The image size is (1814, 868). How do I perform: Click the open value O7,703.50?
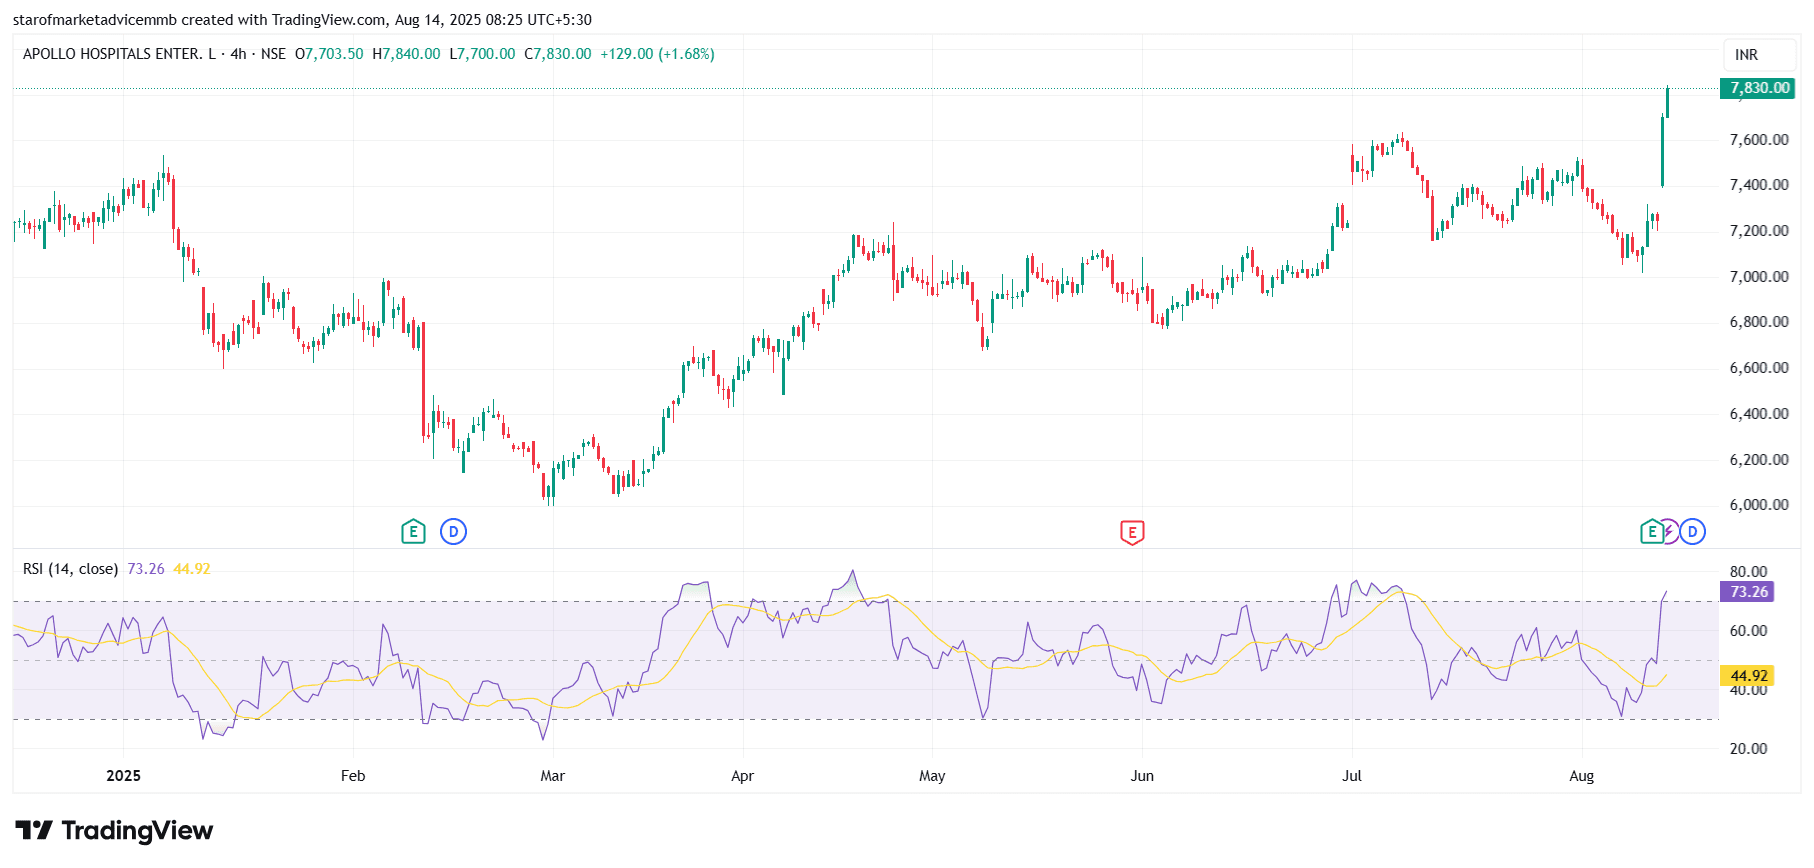[329, 54]
